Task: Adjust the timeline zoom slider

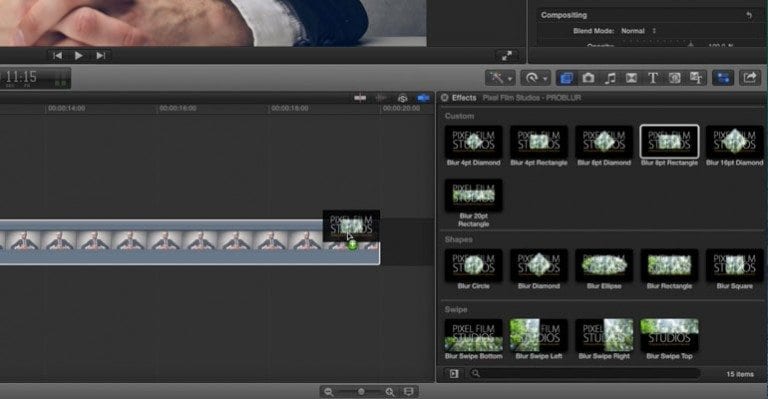Action: click(x=360, y=392)
